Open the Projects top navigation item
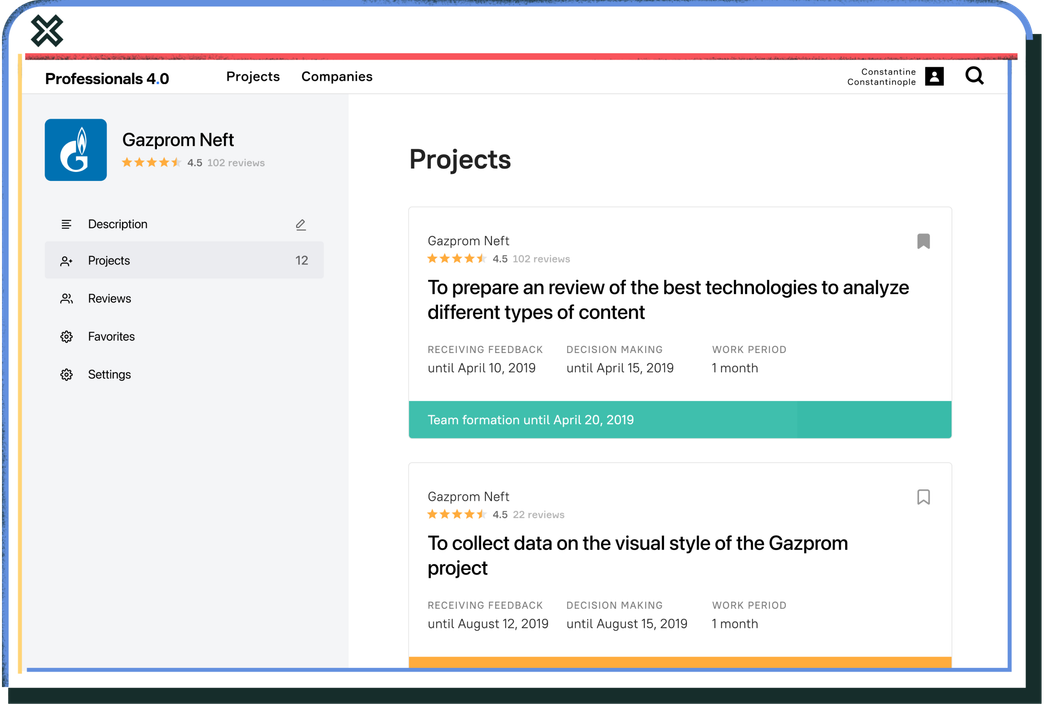The width and height of the screenshot is (1044, 704). coord(253,77)
